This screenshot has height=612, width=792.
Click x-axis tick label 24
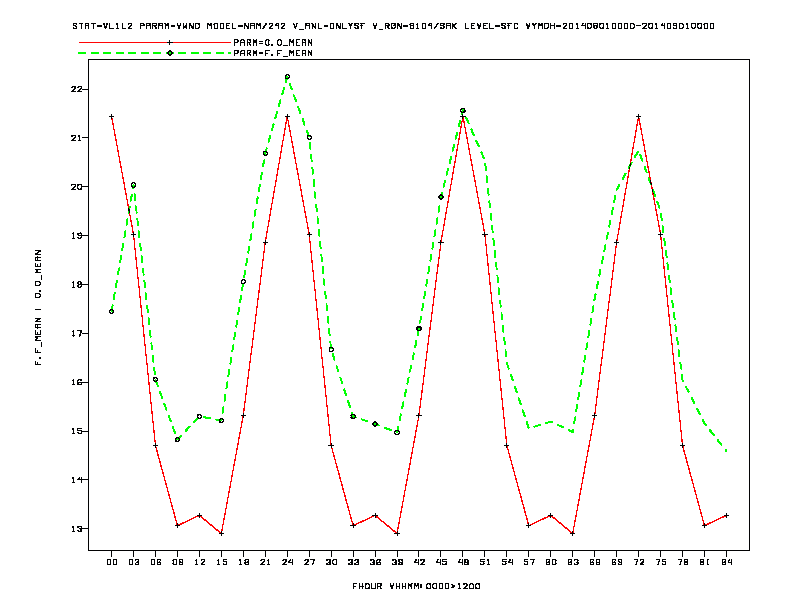[287, 562]
